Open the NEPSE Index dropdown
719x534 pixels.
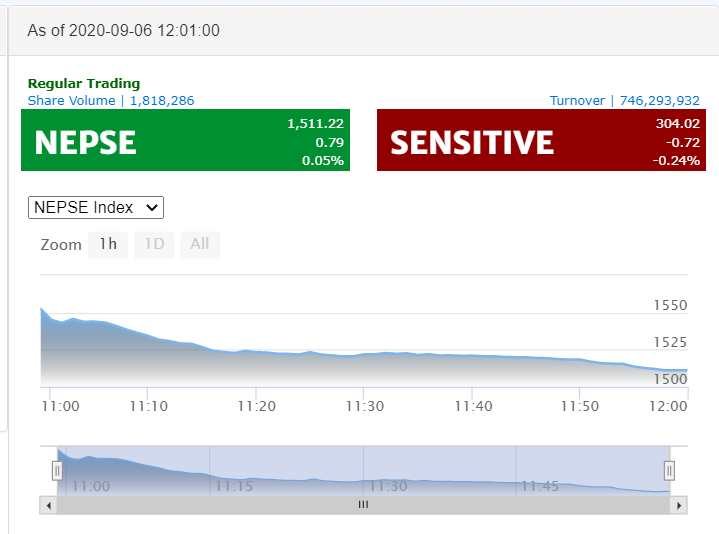96,208
